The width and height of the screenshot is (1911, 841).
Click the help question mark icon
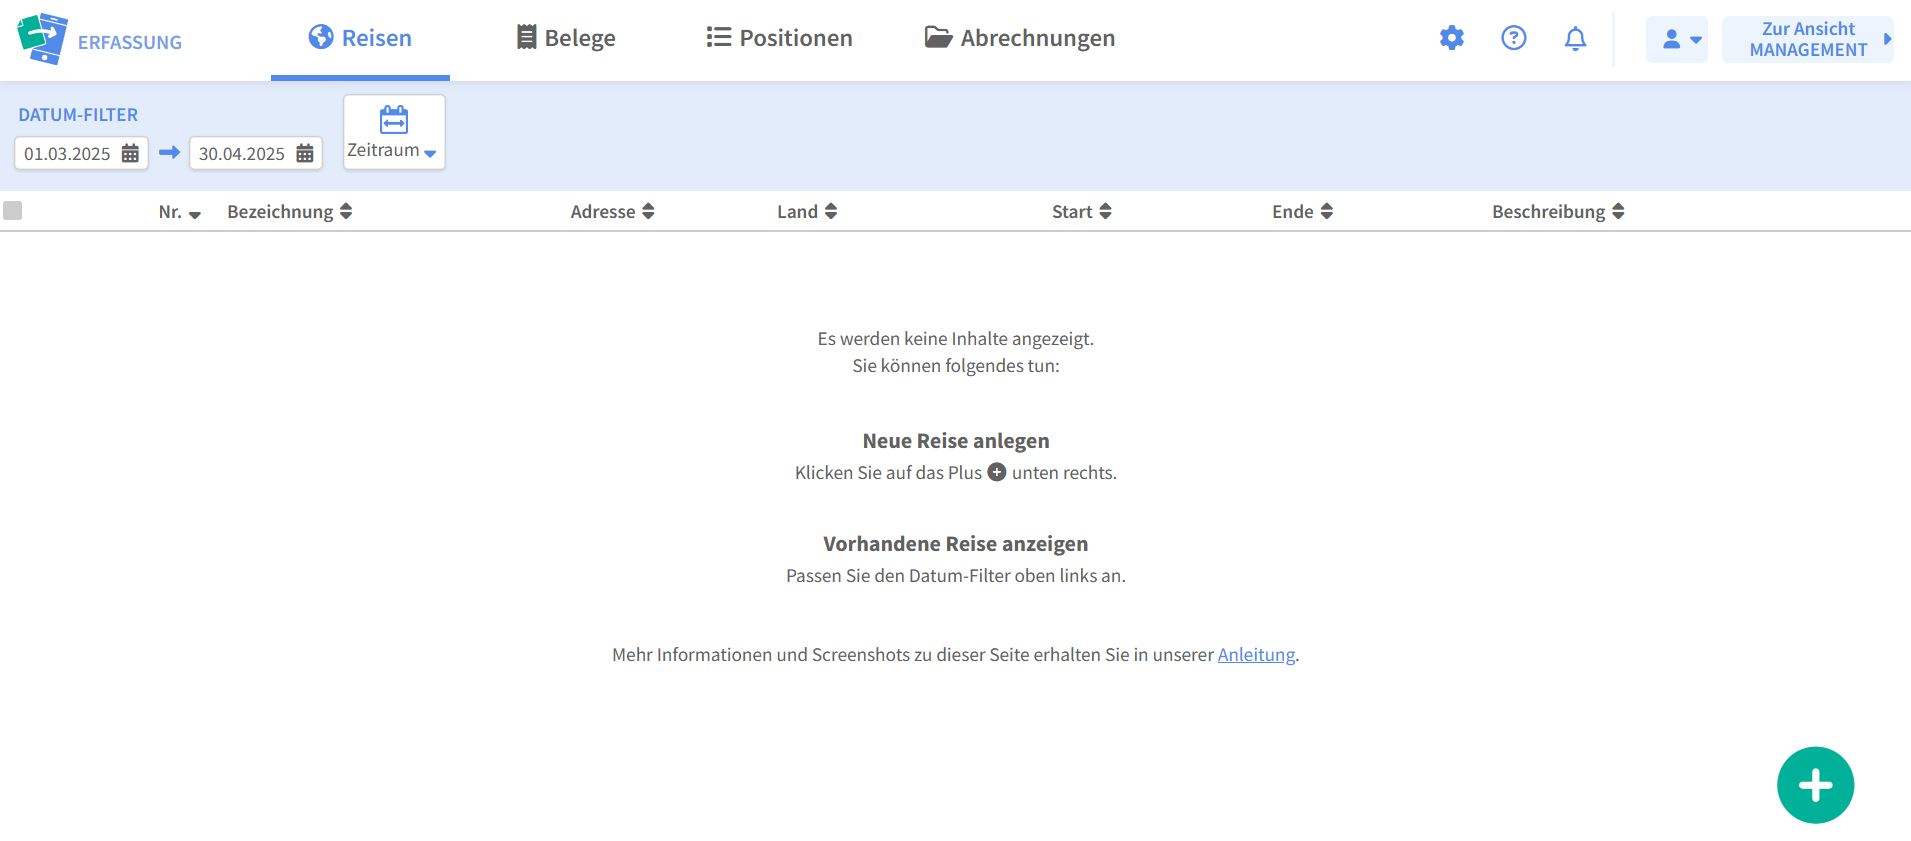[x=1514, y=38]
